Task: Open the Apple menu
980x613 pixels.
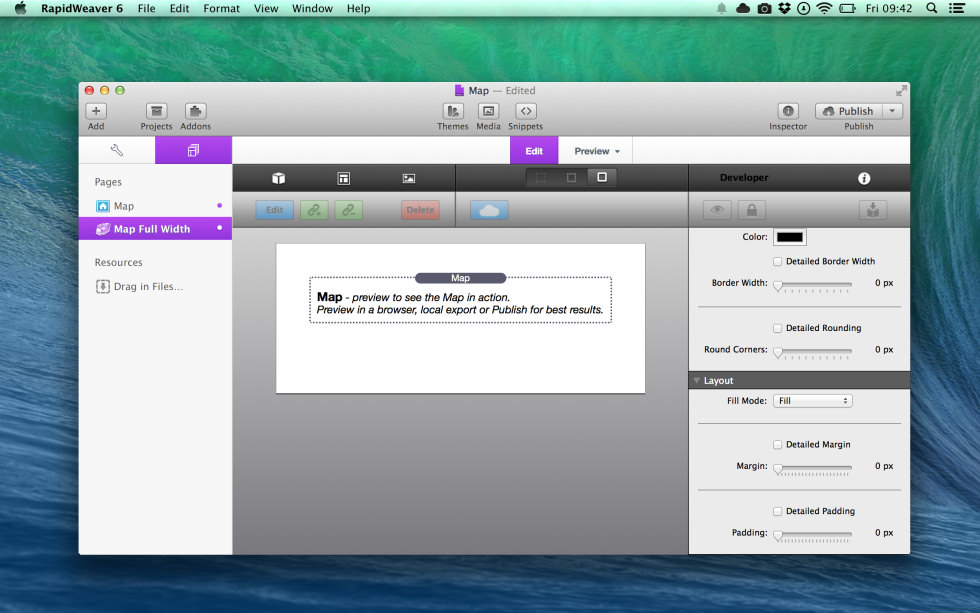Action: 21,8
